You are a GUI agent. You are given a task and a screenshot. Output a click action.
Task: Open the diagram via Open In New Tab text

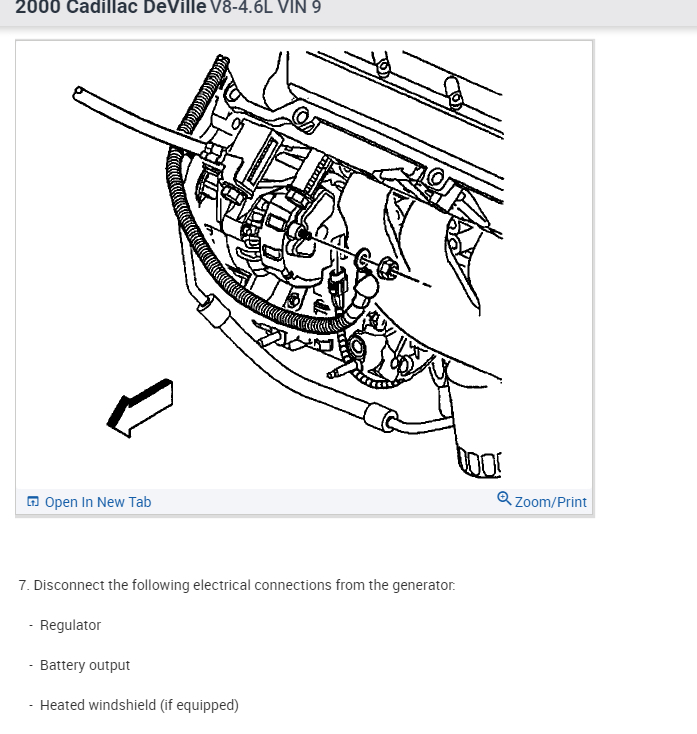coord(98,502)
